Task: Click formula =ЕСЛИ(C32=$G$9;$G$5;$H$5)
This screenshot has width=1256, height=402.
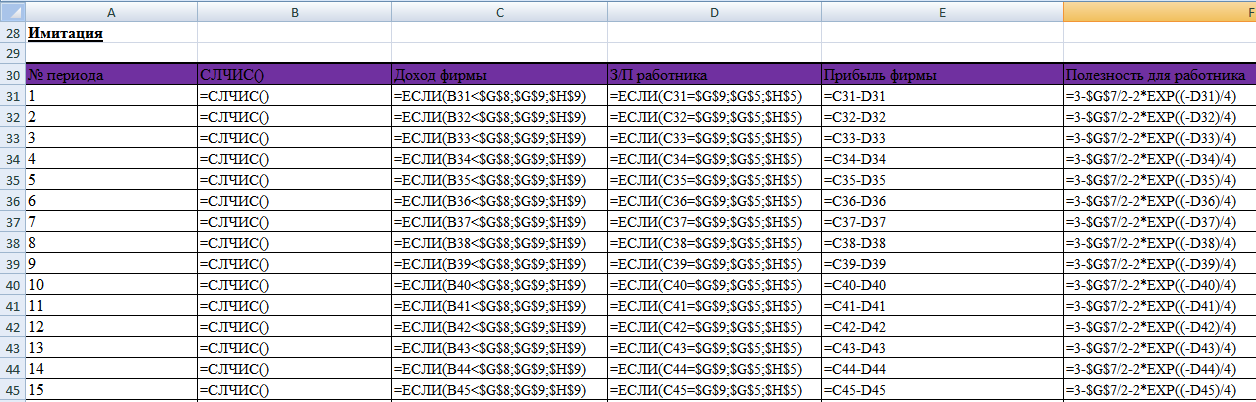Action: click(x=714, y=117)
